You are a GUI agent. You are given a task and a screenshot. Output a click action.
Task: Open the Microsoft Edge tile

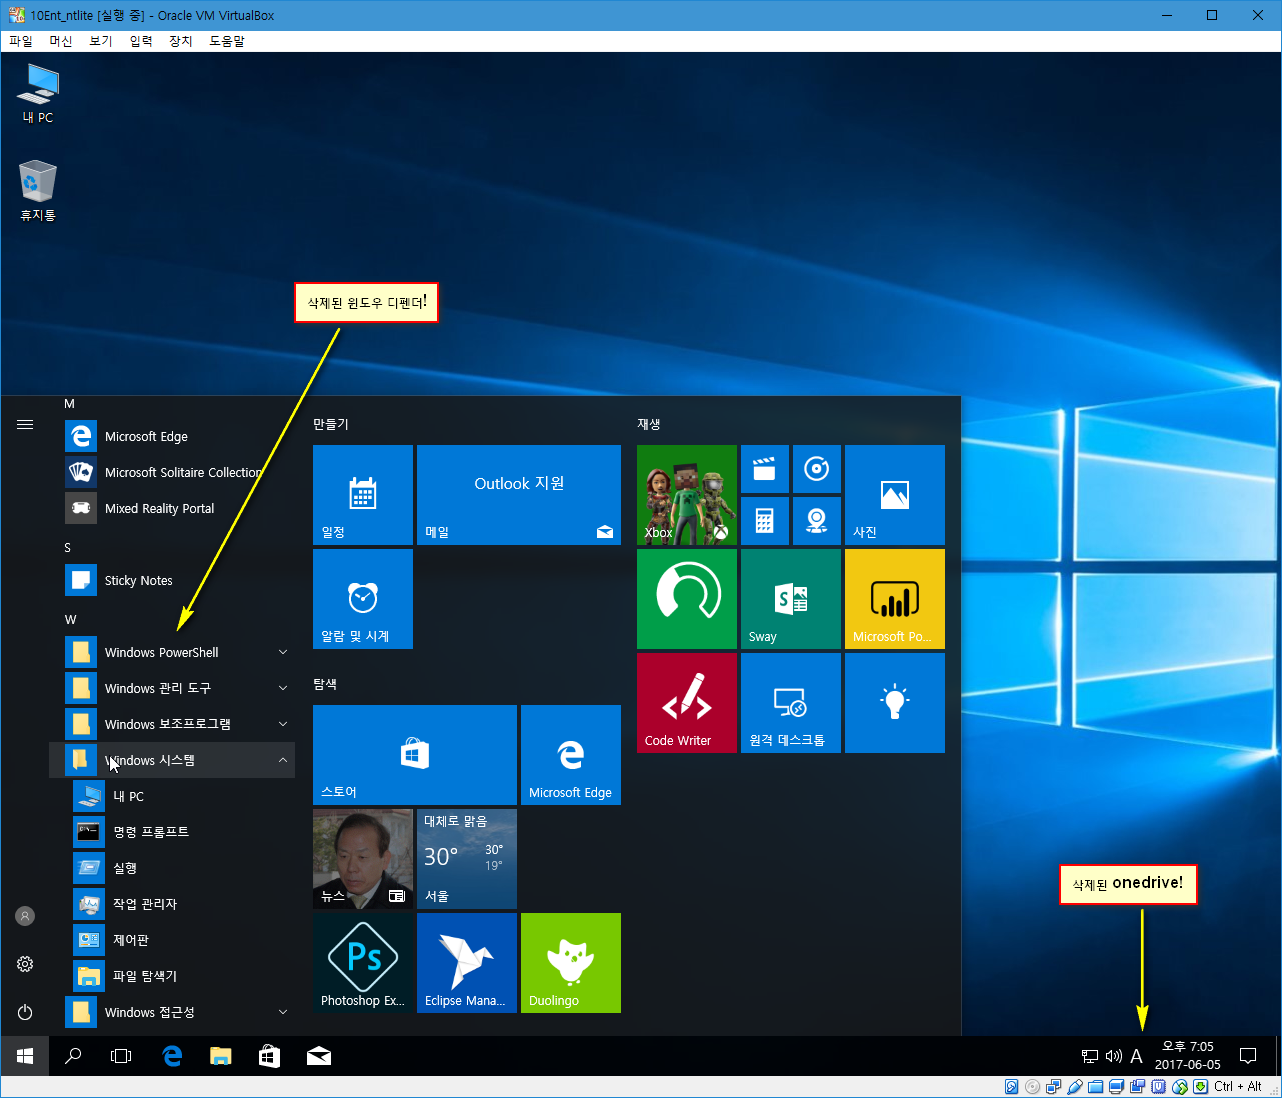coord(570,755)
